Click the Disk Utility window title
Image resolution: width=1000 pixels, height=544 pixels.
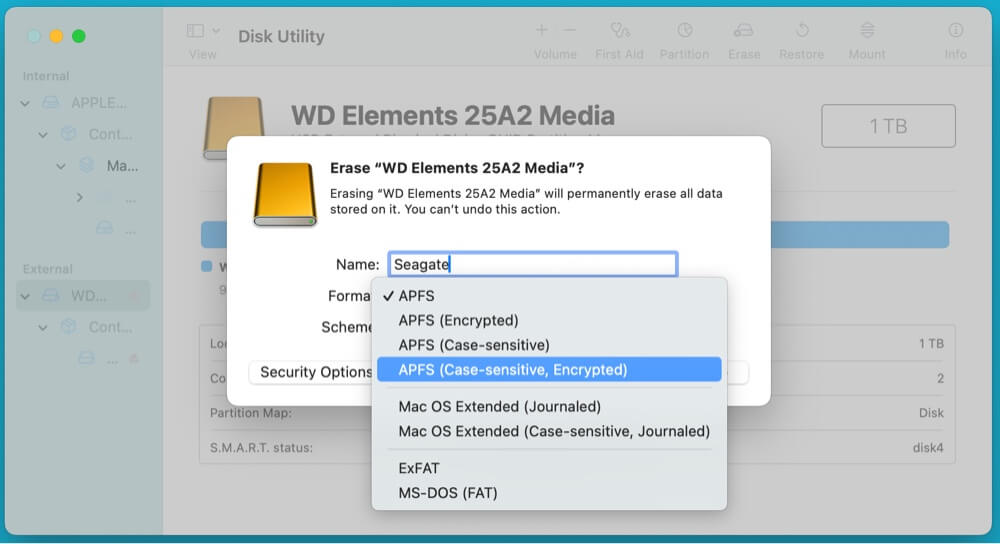(x=281, y=37)
